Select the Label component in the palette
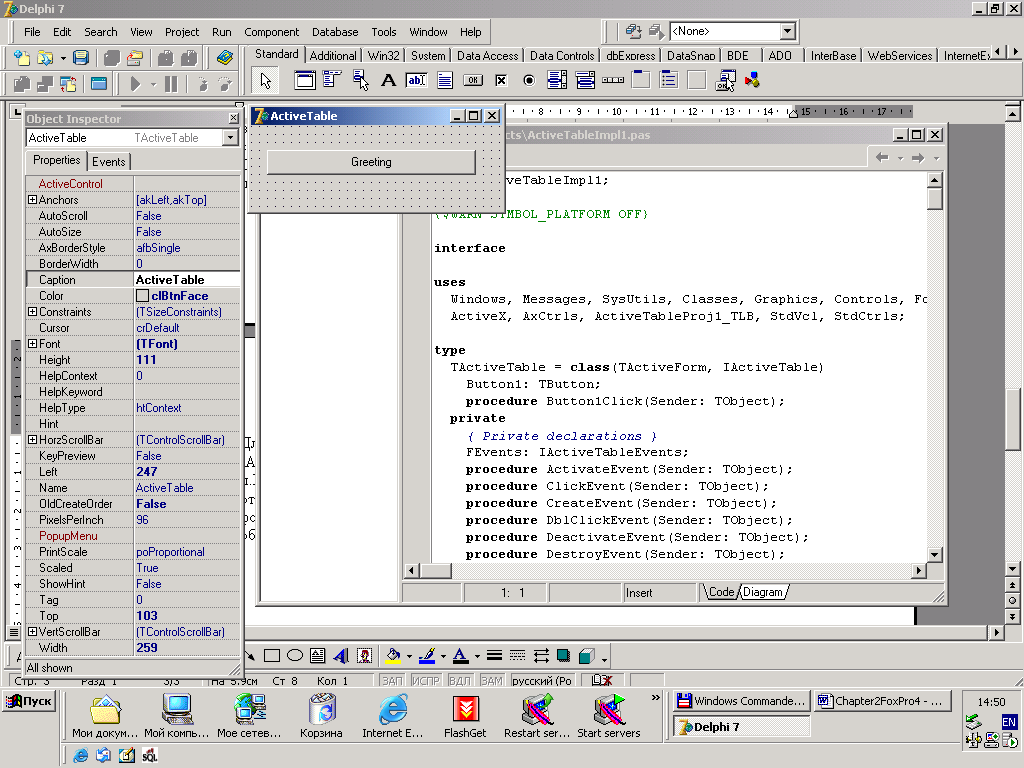Viewport: 1024px width, 768px height. click(389, 80)
